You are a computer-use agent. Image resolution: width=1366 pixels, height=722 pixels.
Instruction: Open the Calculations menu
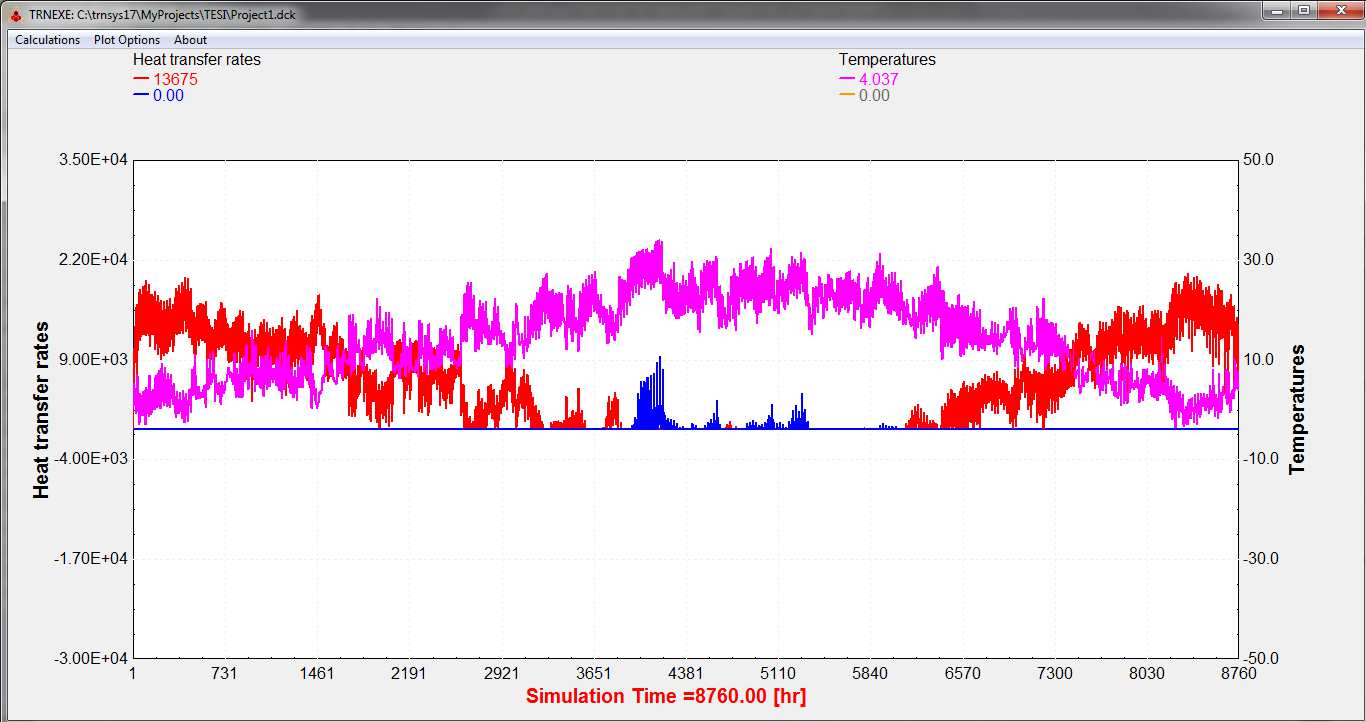[x=47, y=40]
